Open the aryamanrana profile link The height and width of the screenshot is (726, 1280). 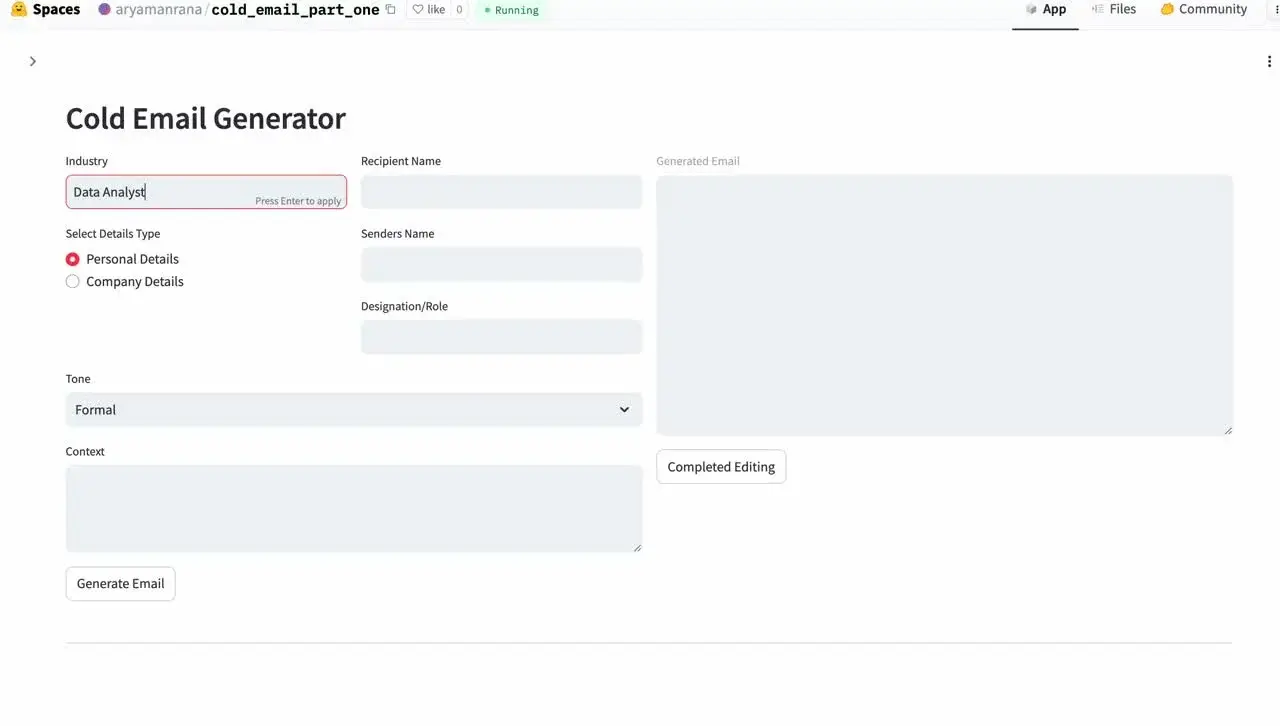click(158, 10)
